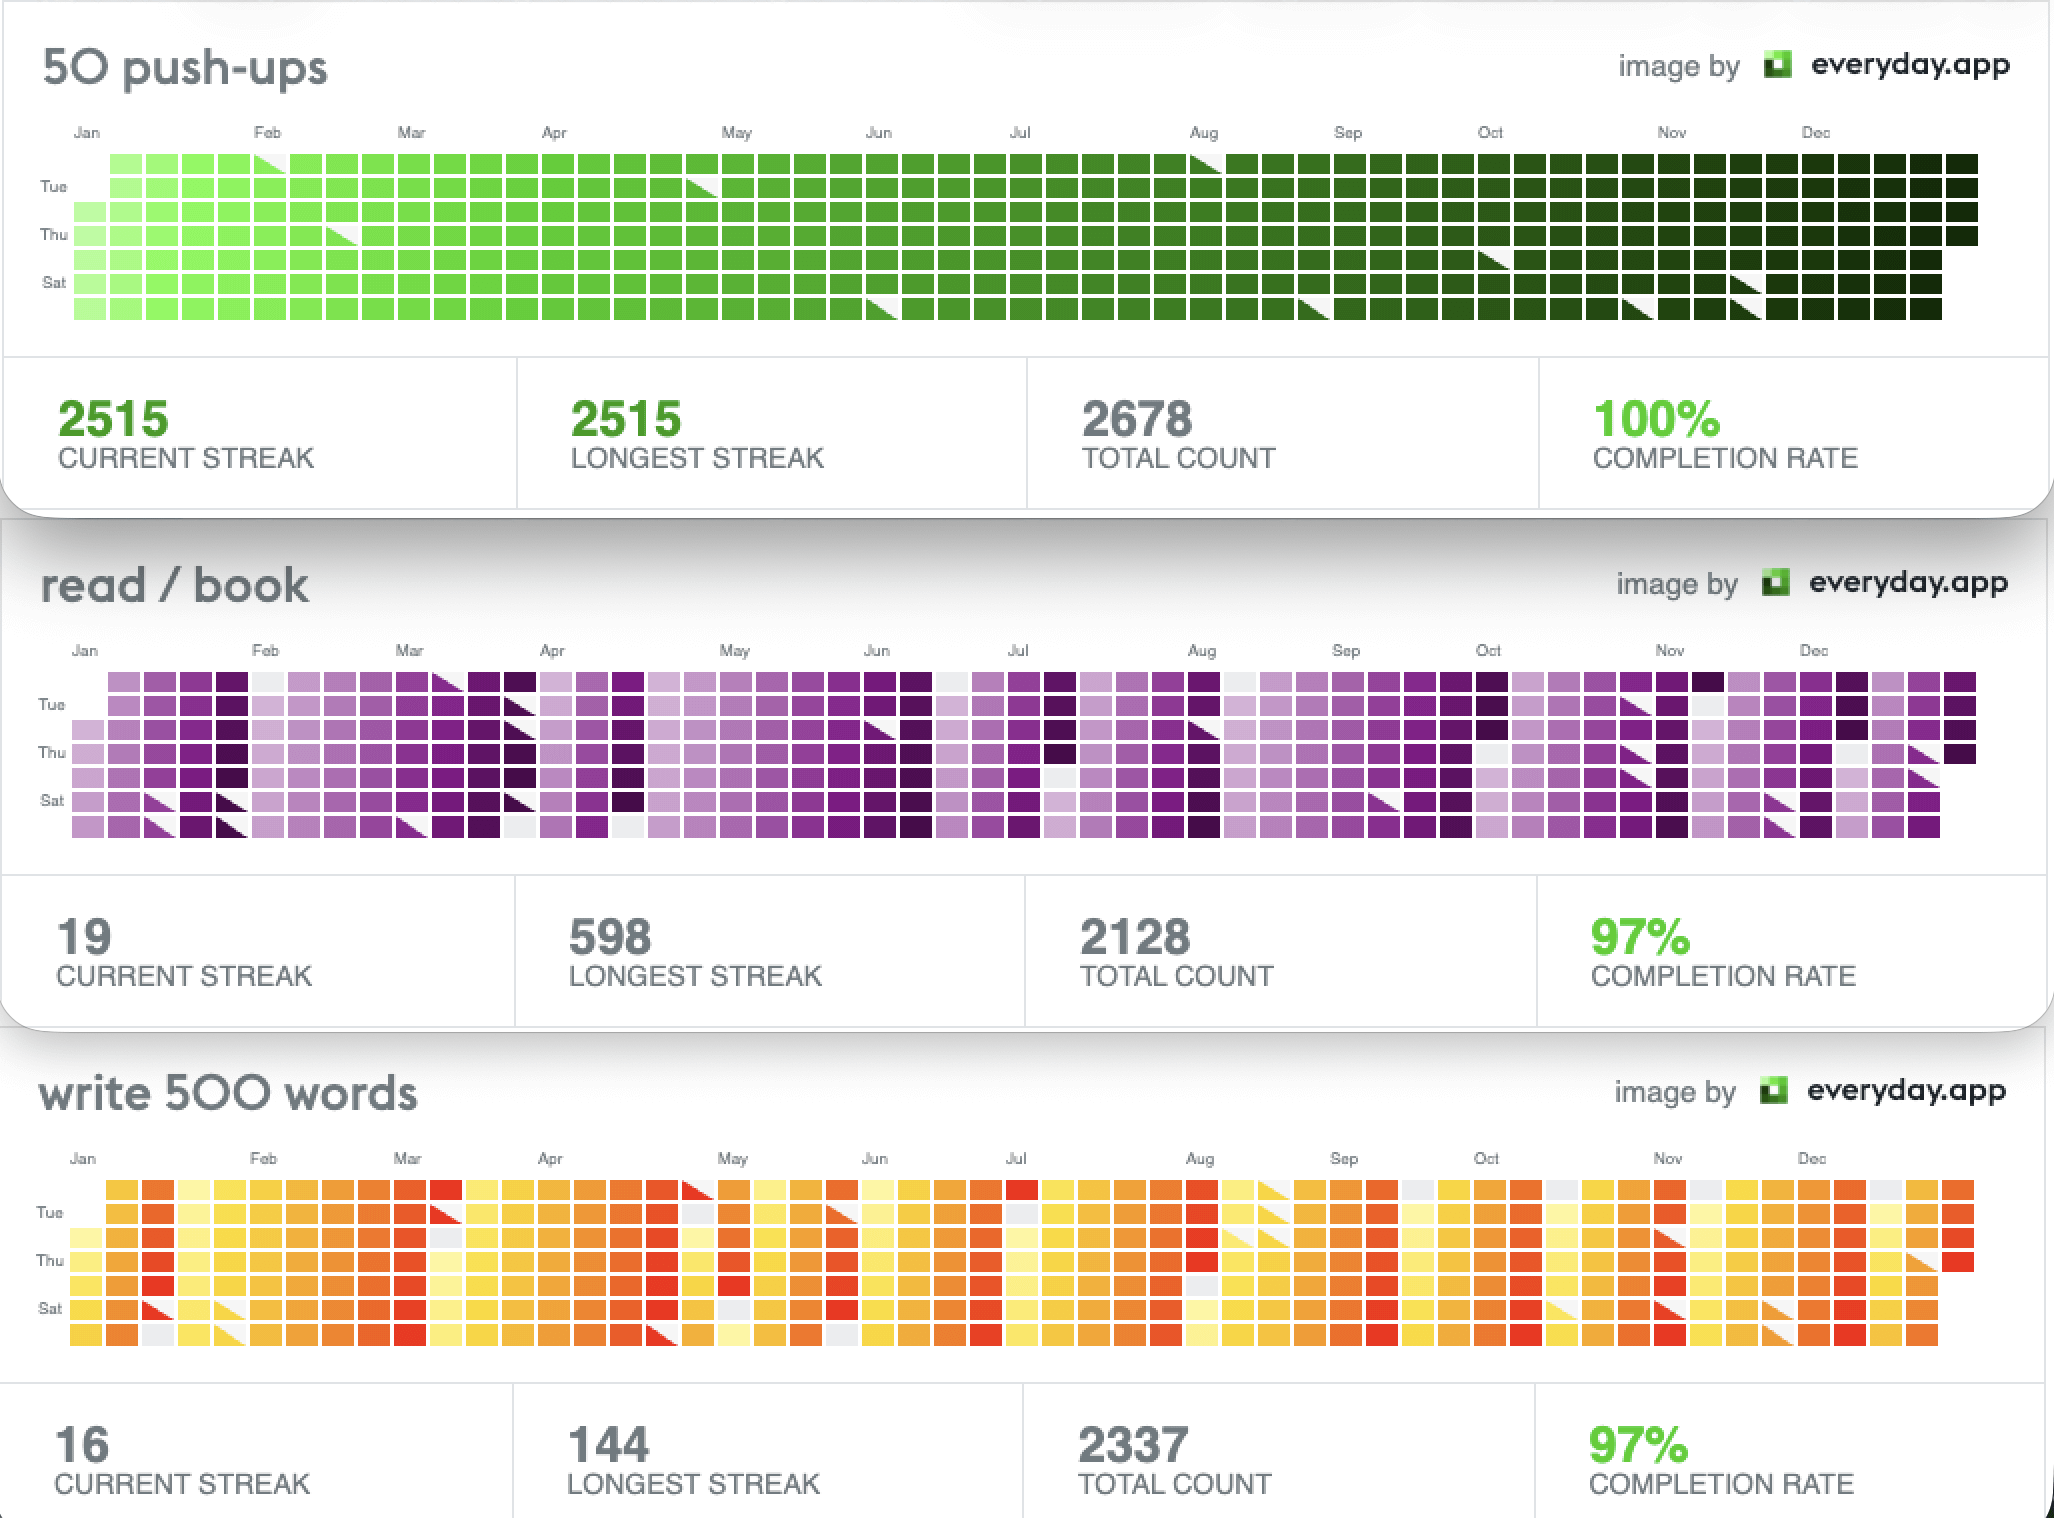Image resolution: width=2054 pixels, height=1518 pixels.
Task: Open everyday.app link in read / book card
Action: point(1908,583)
